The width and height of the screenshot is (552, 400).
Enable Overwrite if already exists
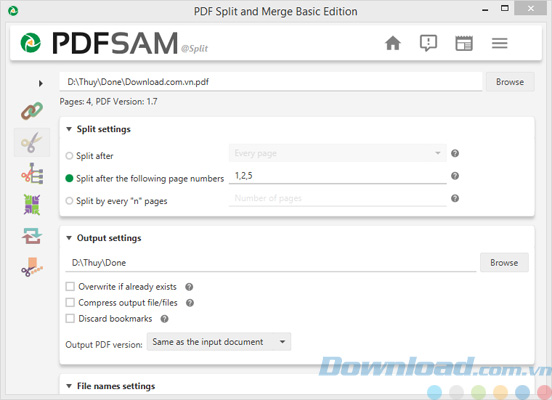[70, 287]
